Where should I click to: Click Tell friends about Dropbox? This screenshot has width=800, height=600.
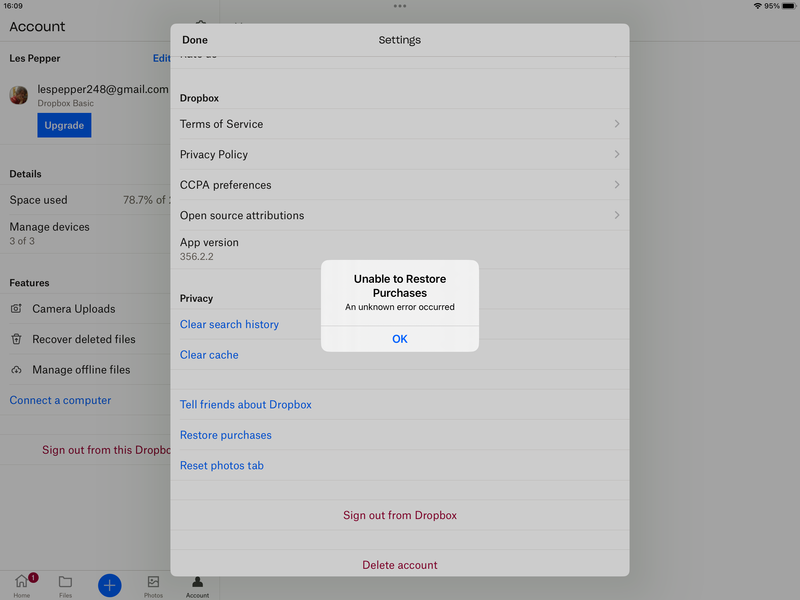click(x=245, y=405)
